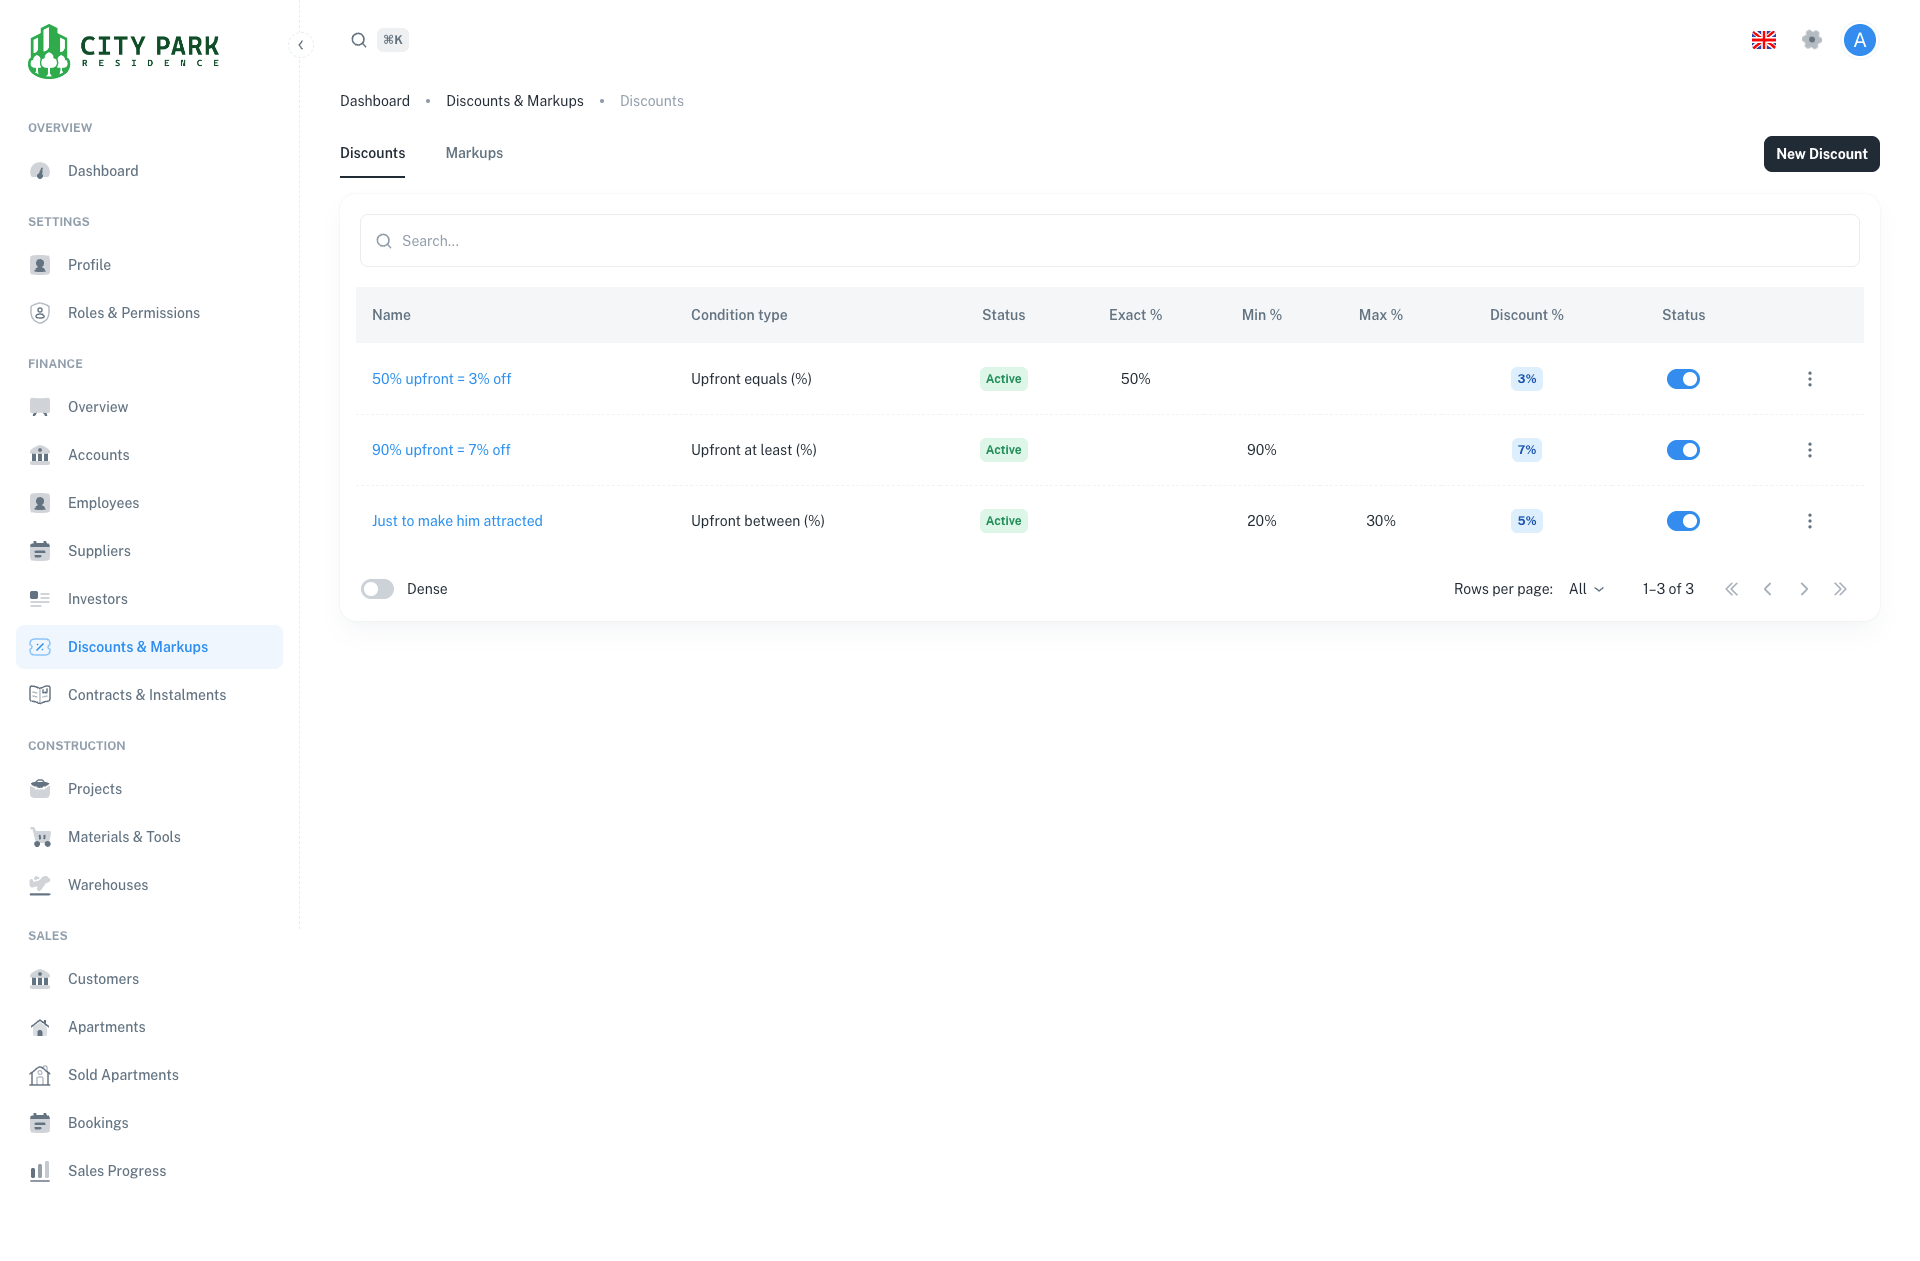This screenshot has height=1261, width=1920.
Task: Open Materials & Tools sidebar item
Action: 124,837
